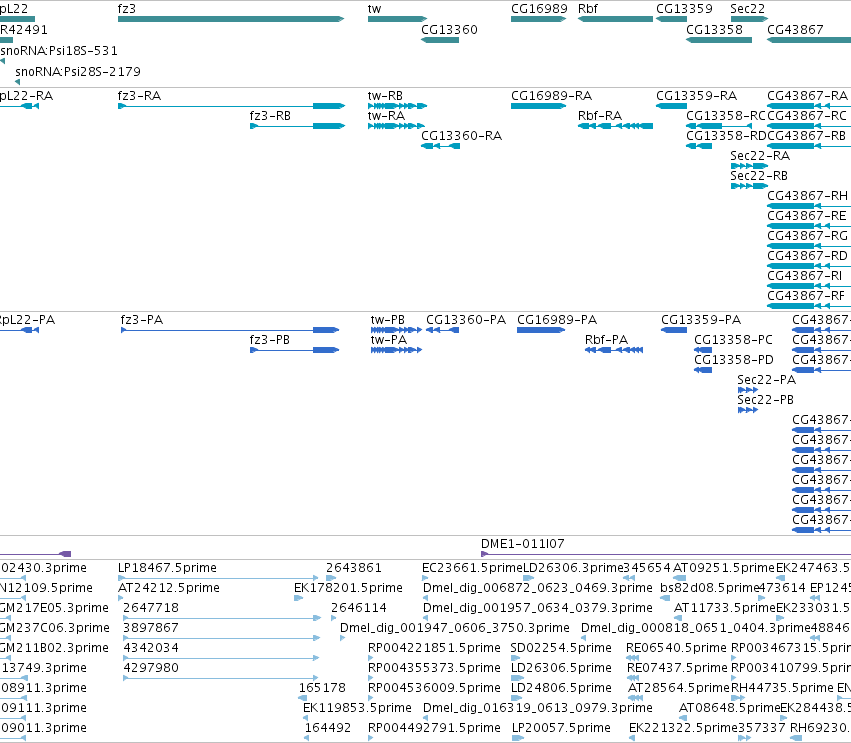The width and height of the screenshot is (851, 743).
Task: Click the Rbf-RA transcript
Action: tap(615, 126)
